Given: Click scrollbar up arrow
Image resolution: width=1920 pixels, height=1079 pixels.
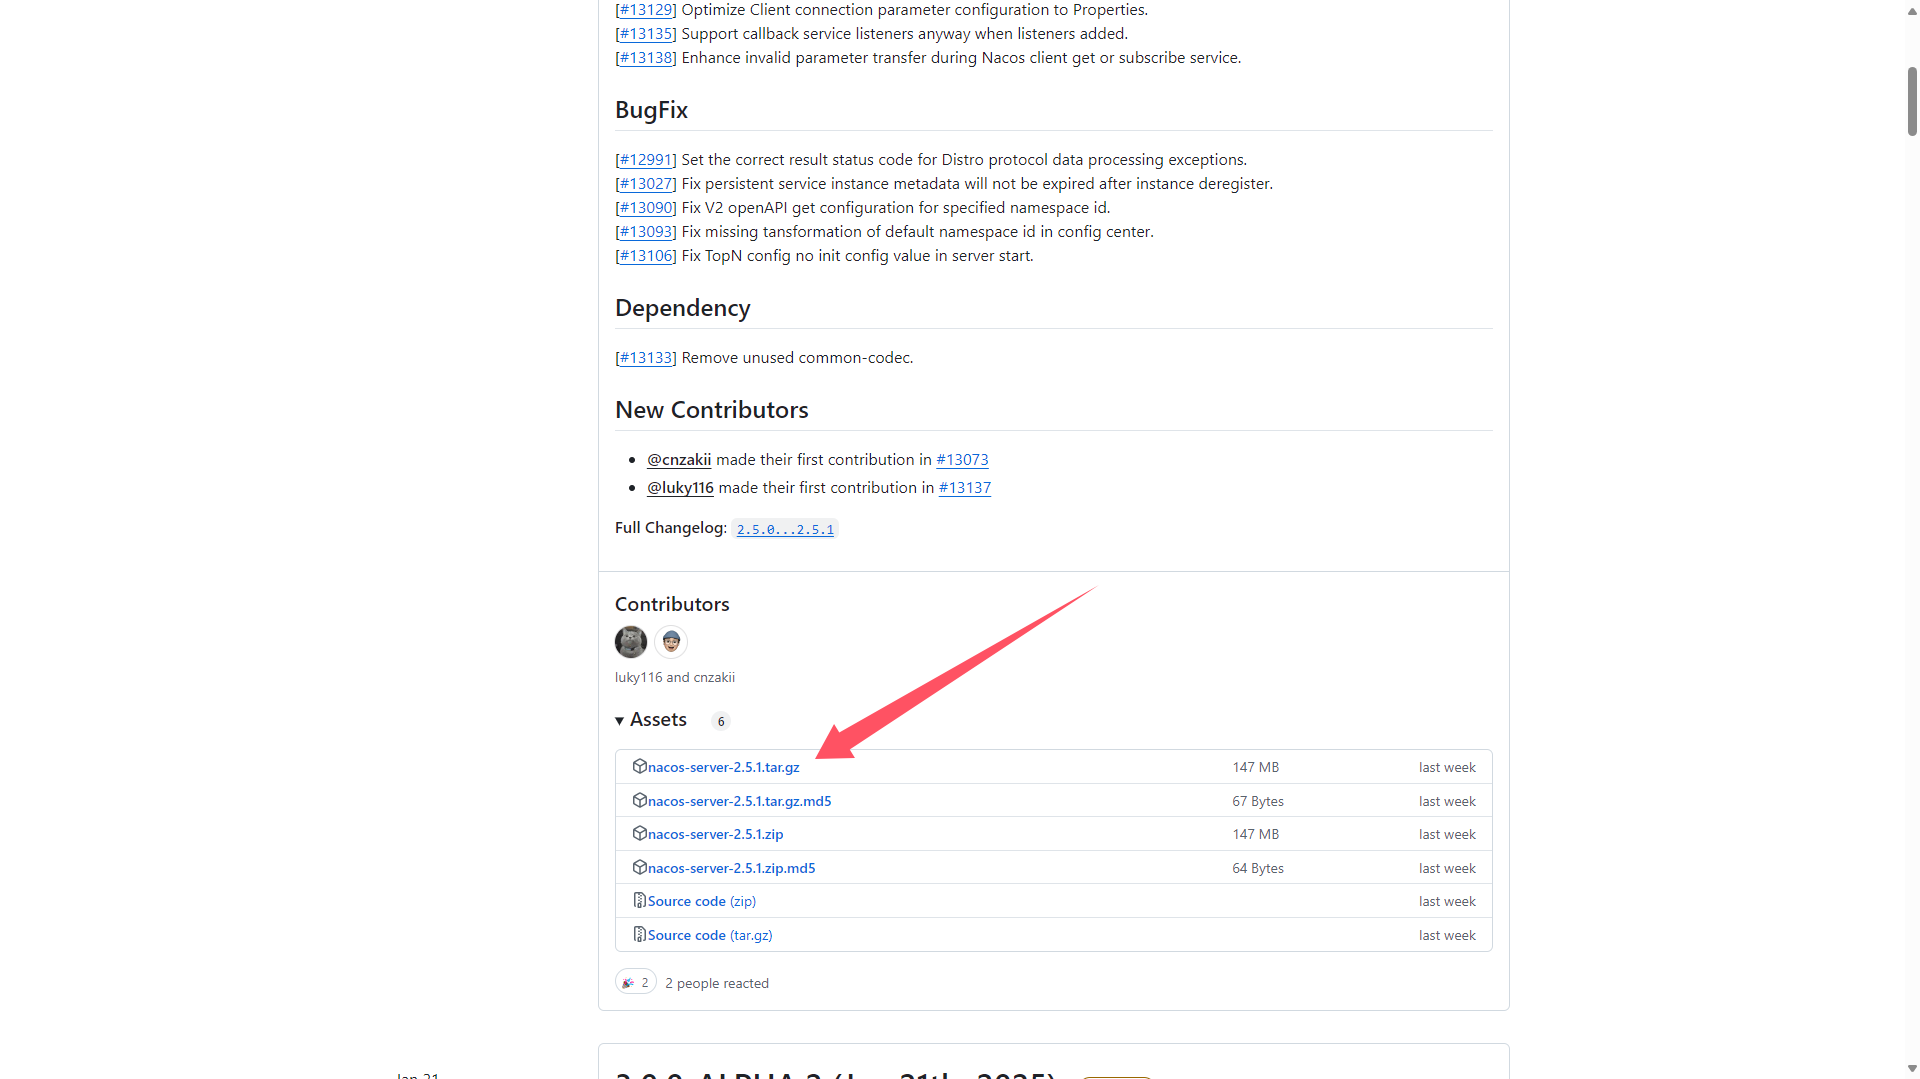Looking at the screenshot, I should [x=1912, y=11].
